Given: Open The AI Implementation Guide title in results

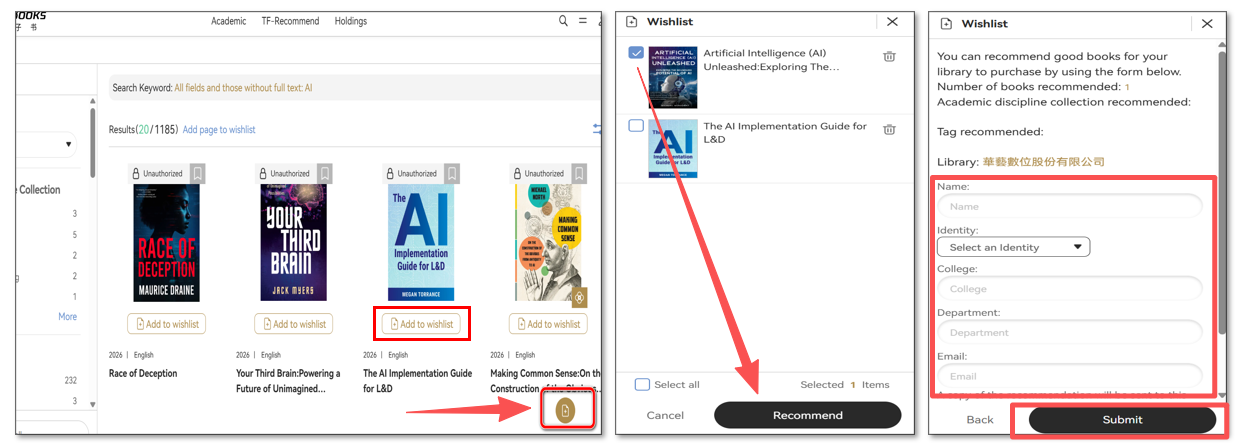Looking at the screenshot, I should tap(417, 380).
